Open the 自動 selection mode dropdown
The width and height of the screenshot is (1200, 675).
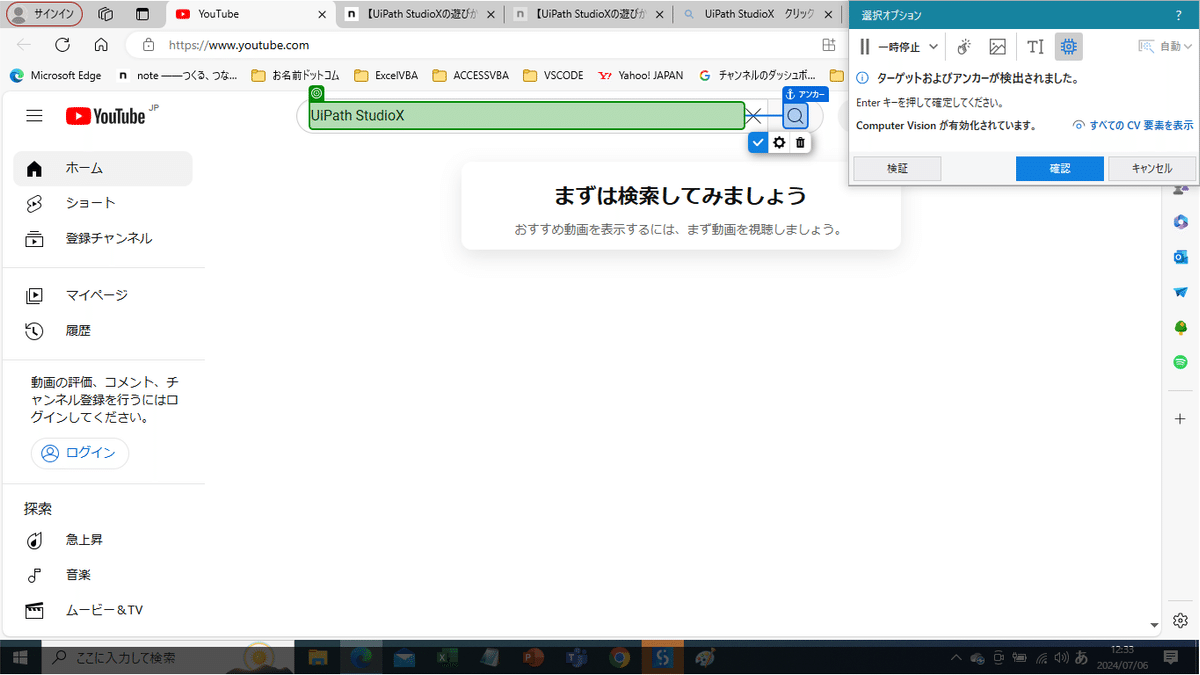tap(1165, 47)
